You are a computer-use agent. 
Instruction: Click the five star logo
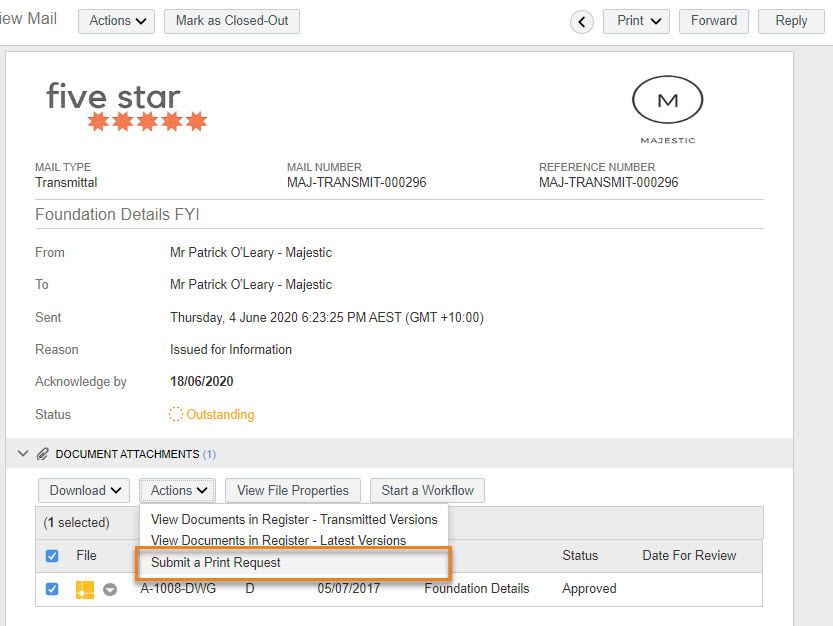(x=126, y=106)
